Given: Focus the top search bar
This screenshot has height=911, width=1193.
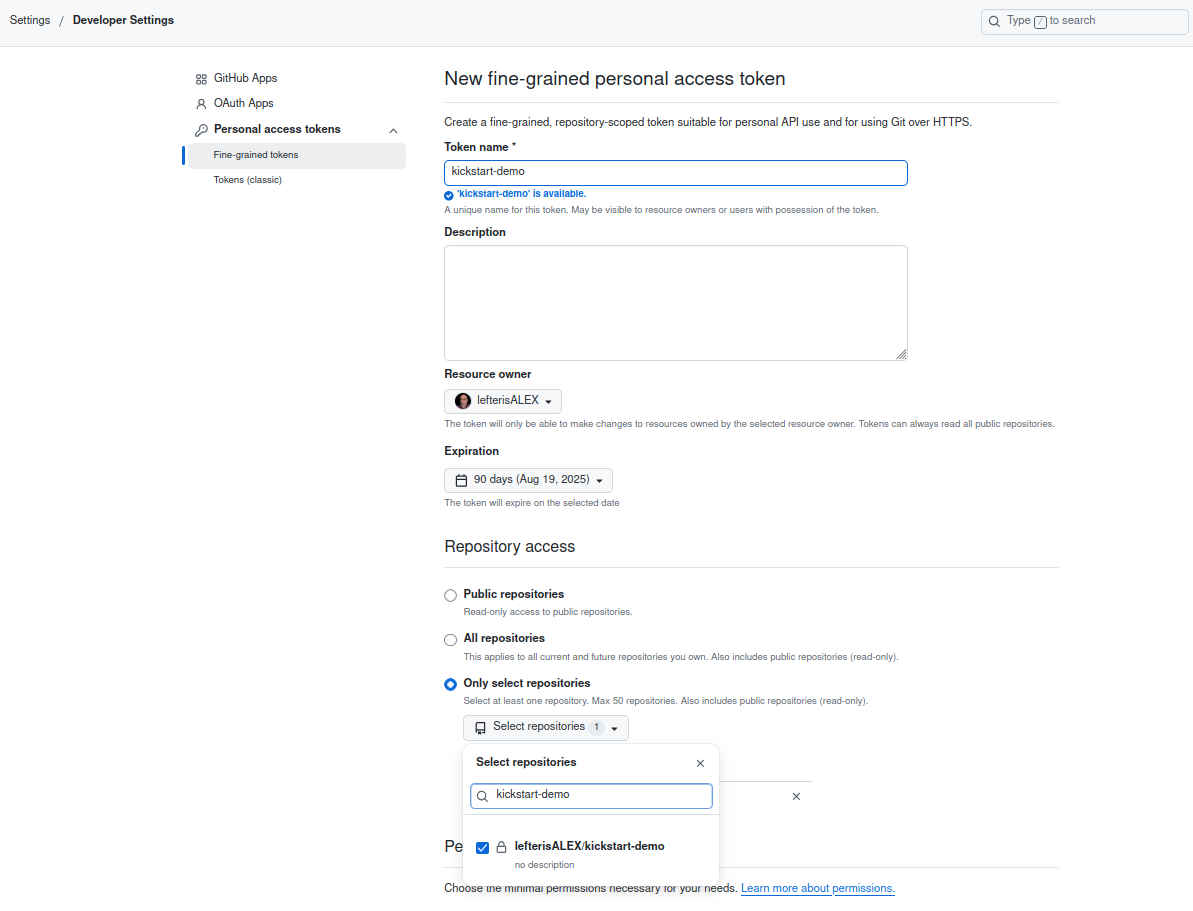Looking at the screenshot, I should [1084, 21].
